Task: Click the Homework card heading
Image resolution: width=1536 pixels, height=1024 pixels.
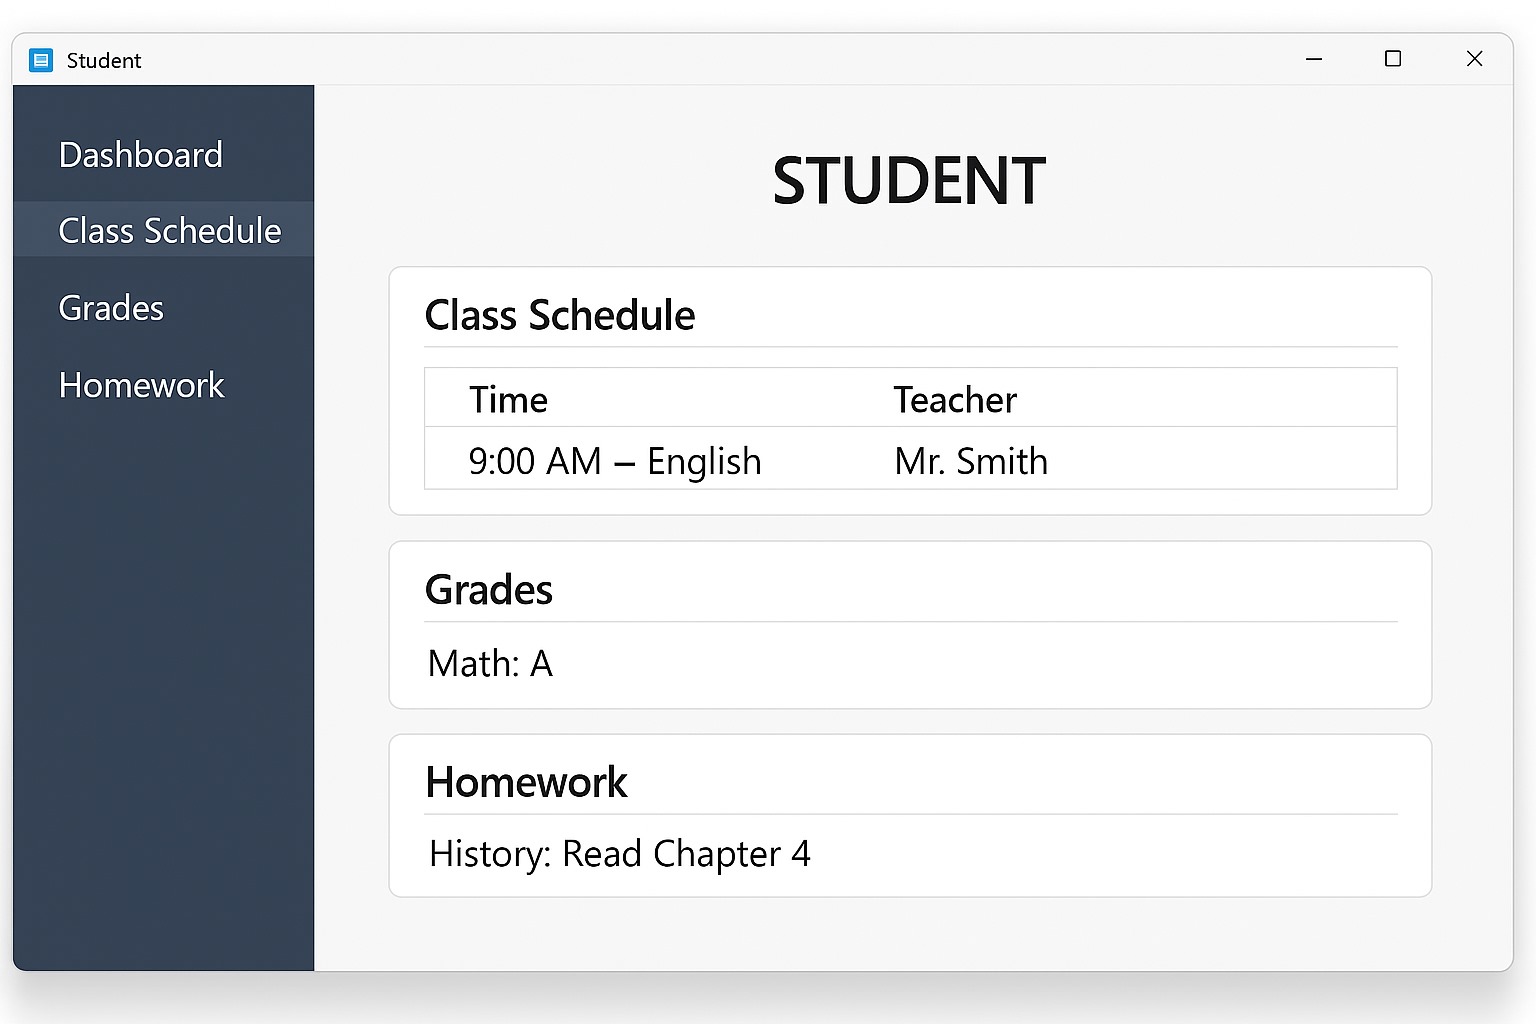Action: (x=526, y=782)
